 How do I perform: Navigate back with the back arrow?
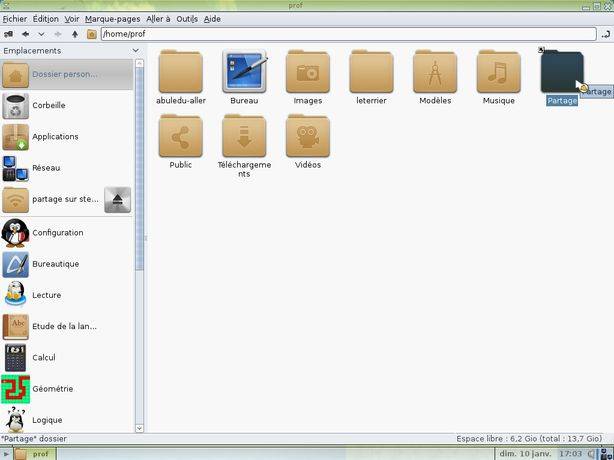(x=25, y=34)
